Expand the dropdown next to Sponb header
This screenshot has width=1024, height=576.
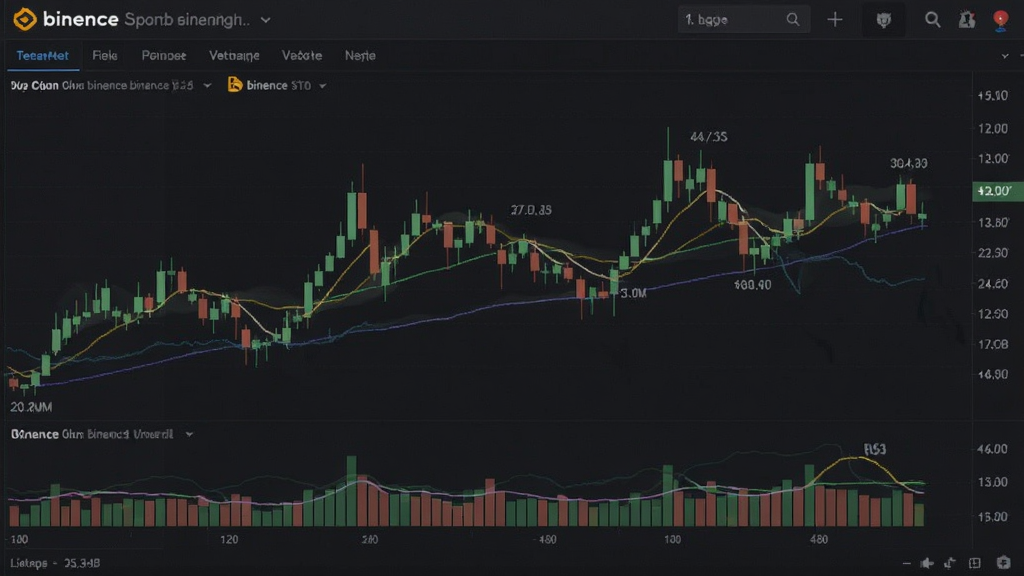266,20
